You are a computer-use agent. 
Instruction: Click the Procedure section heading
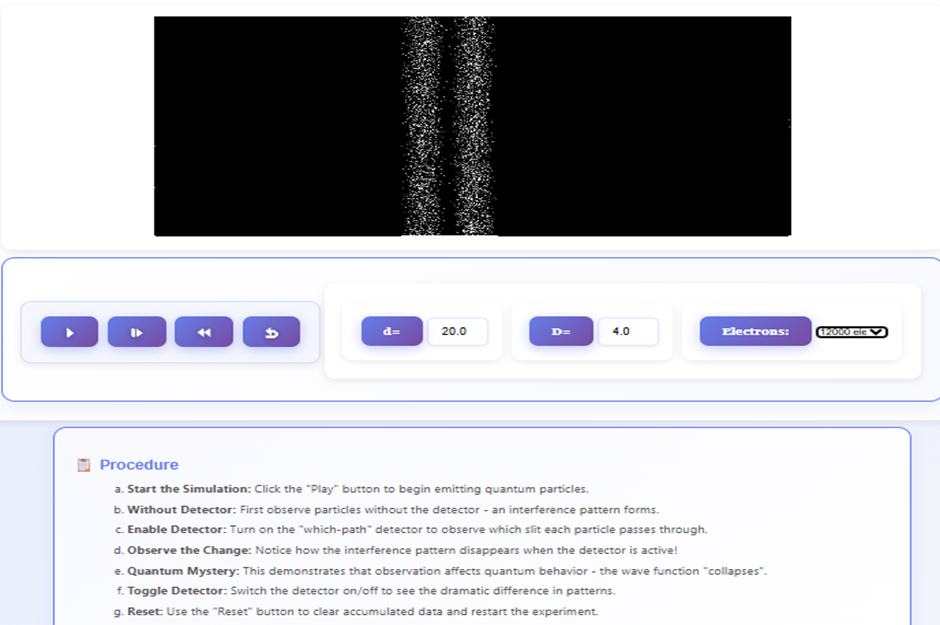click(139, 464)
